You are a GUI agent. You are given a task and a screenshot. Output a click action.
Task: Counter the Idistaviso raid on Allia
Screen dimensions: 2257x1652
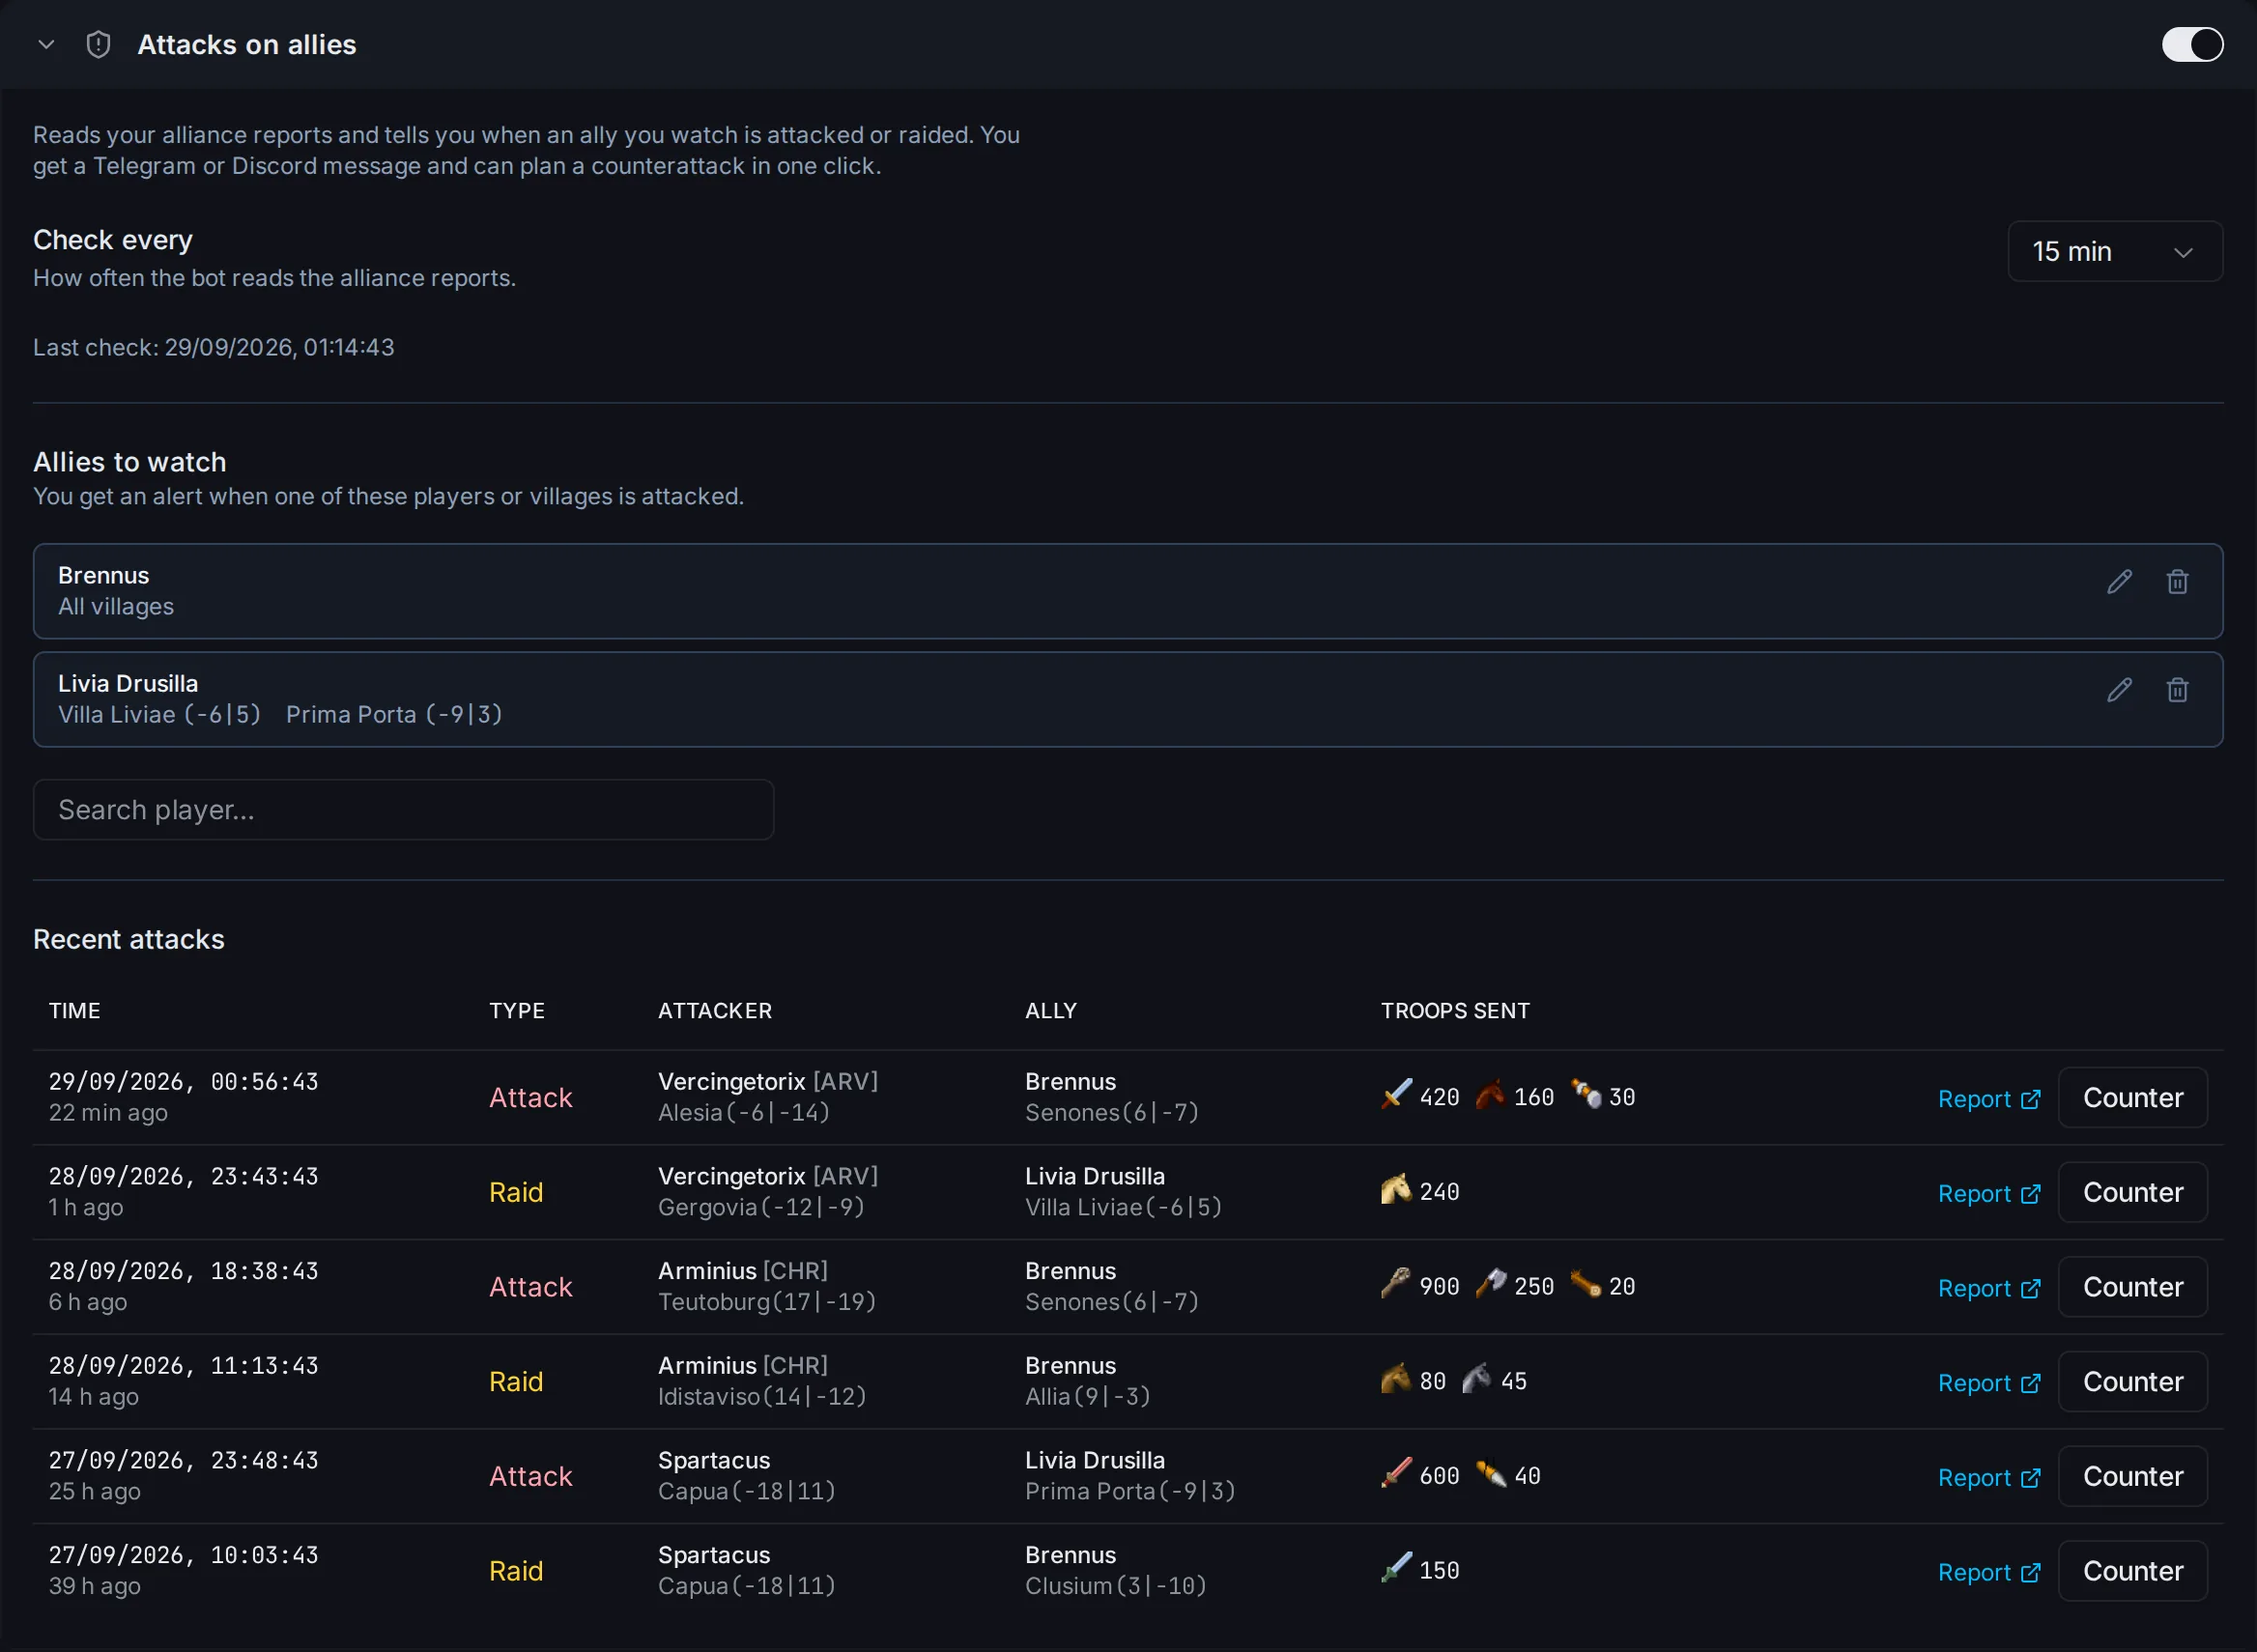[2132, 1382]
